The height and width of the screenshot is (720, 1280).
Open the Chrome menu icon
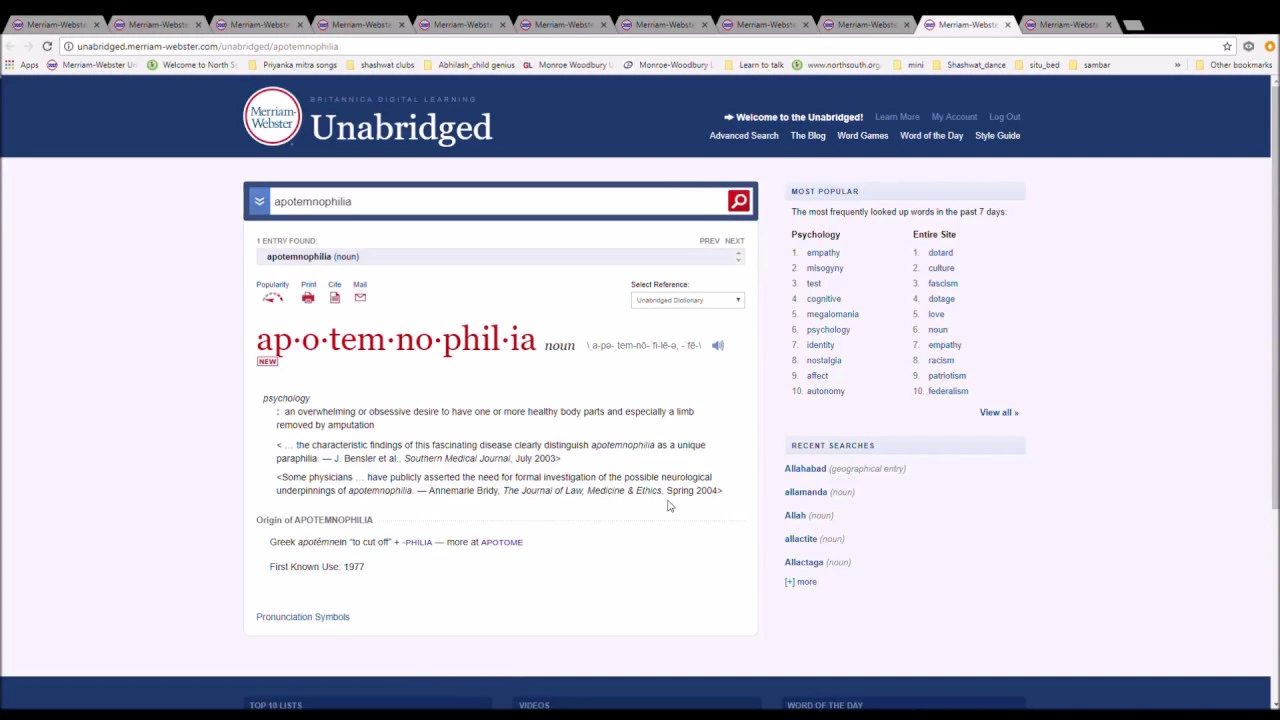pyautogui.click(x=1269, y=46)
